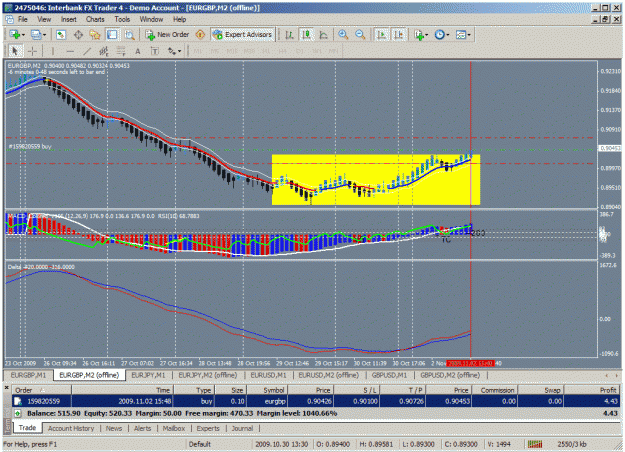Toggle the Terminal window button
This screenshot has width=625, height=452.
(x=112, y=35)
